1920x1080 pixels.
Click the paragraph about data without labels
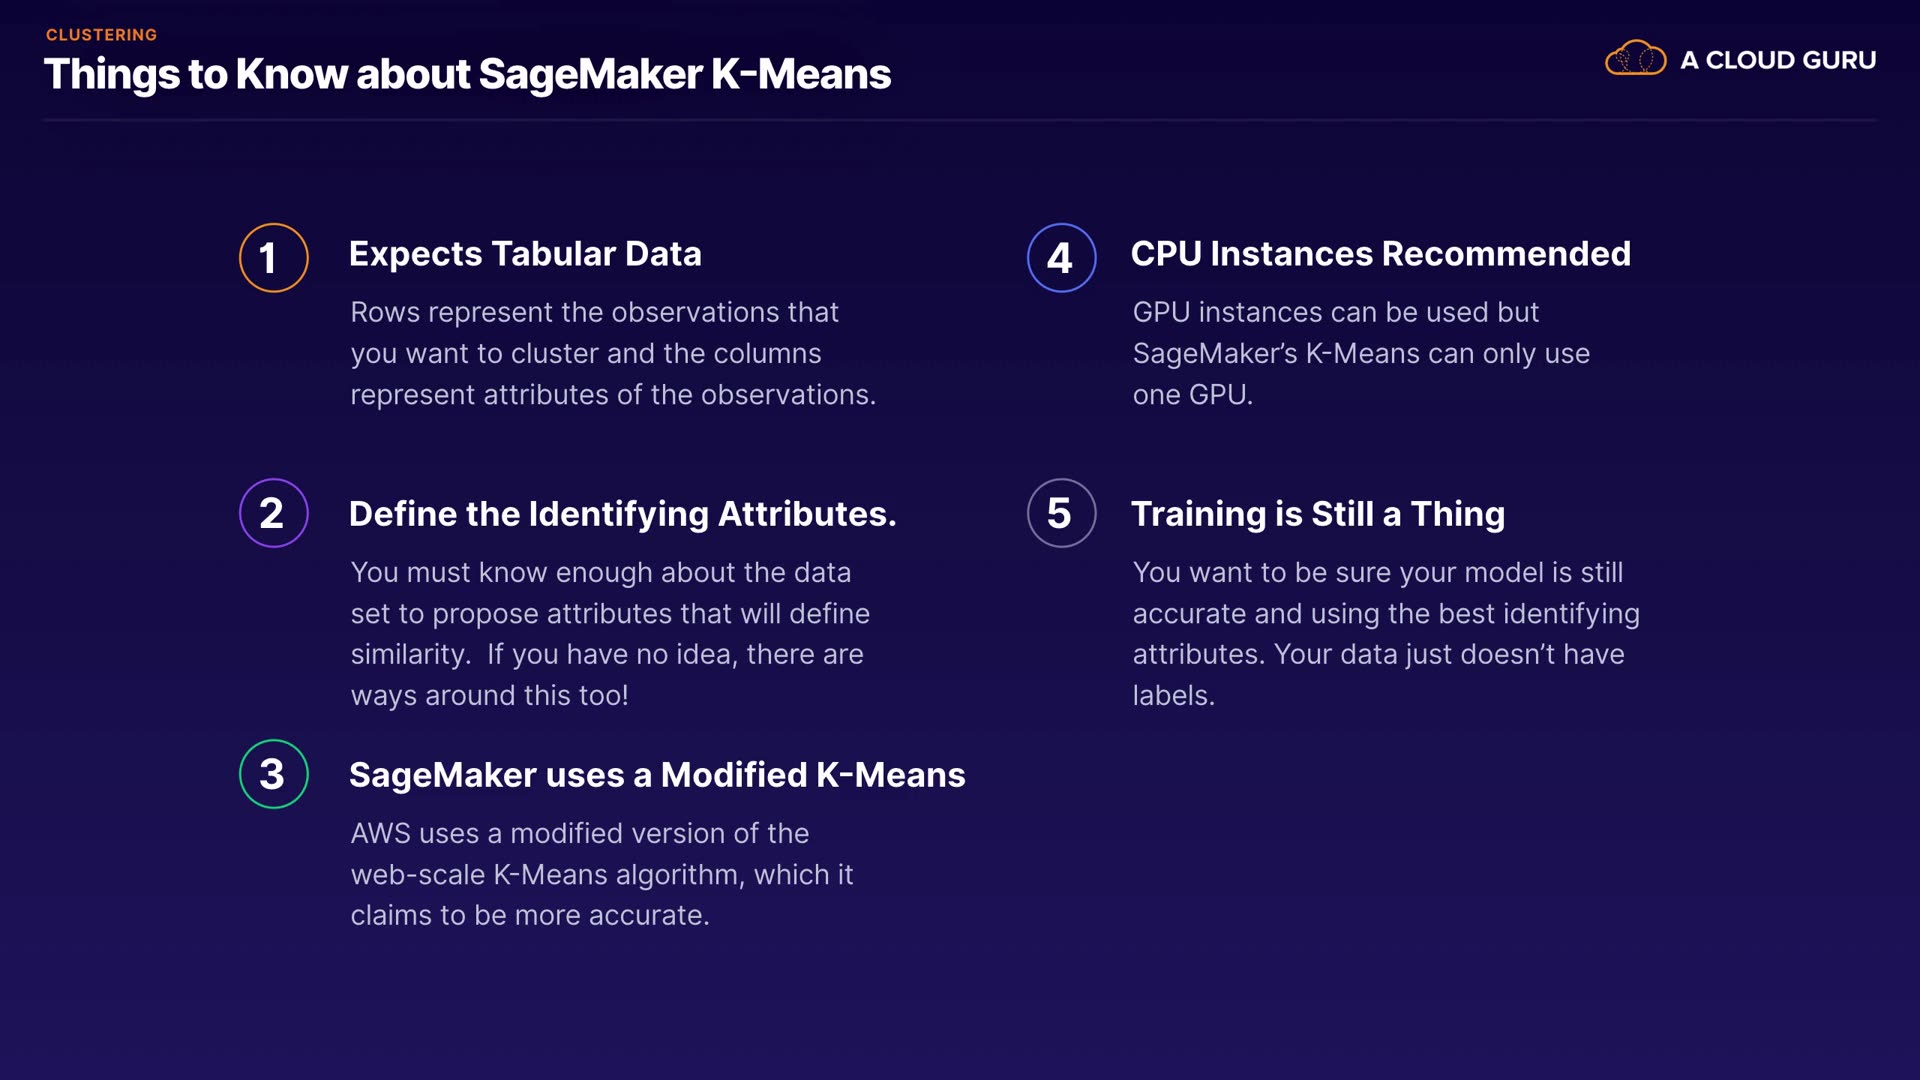tap(1385, 634)
